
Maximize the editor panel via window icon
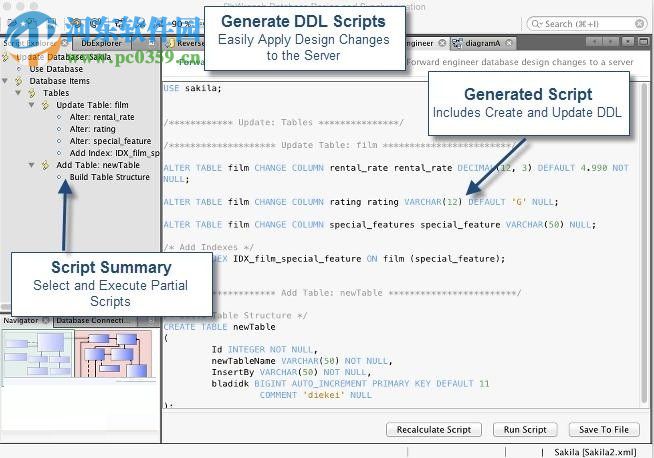coord(643,42)
